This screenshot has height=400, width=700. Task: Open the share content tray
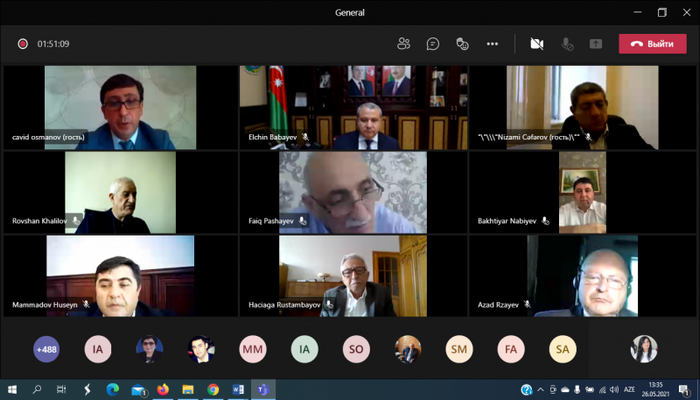pyautogui.click(x=596, y=44)
